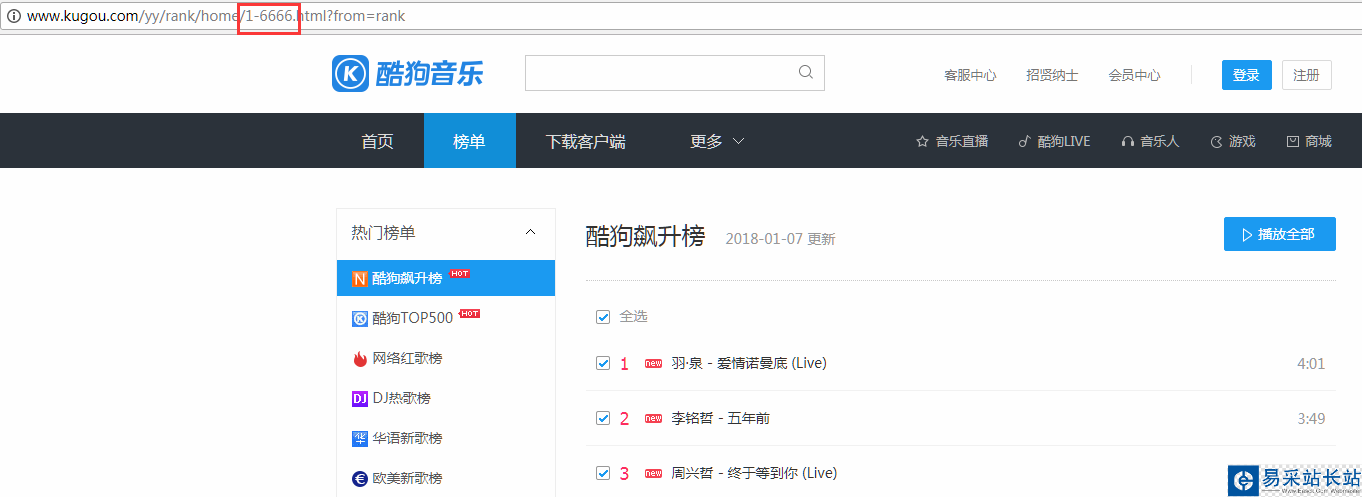Click the HOT badge beside 酷狗飙升榜

pyautogui.click(x=459, y=274)
